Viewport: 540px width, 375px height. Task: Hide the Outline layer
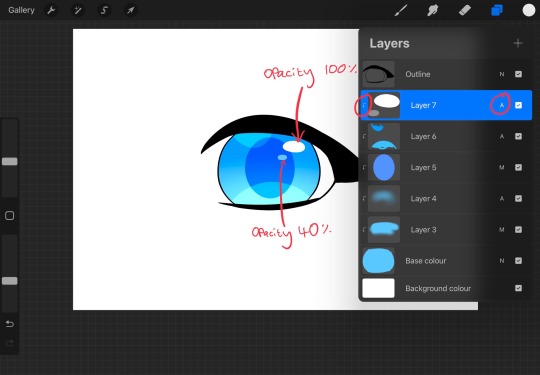point(518,74)
